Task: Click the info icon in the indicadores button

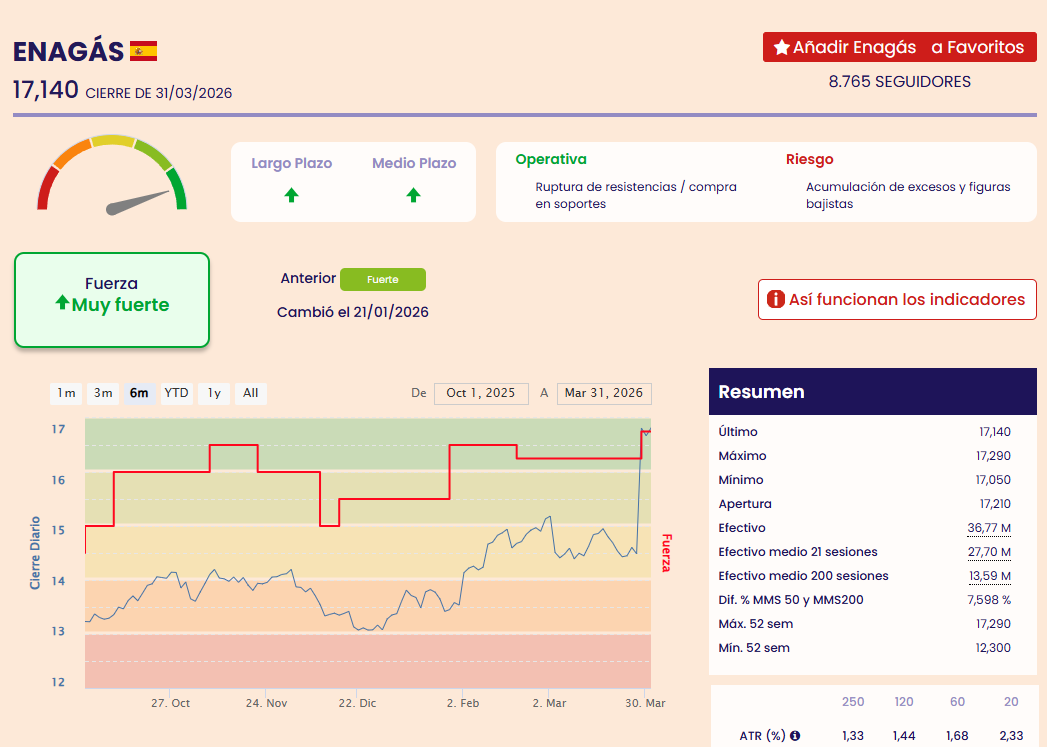Action: 776,299
